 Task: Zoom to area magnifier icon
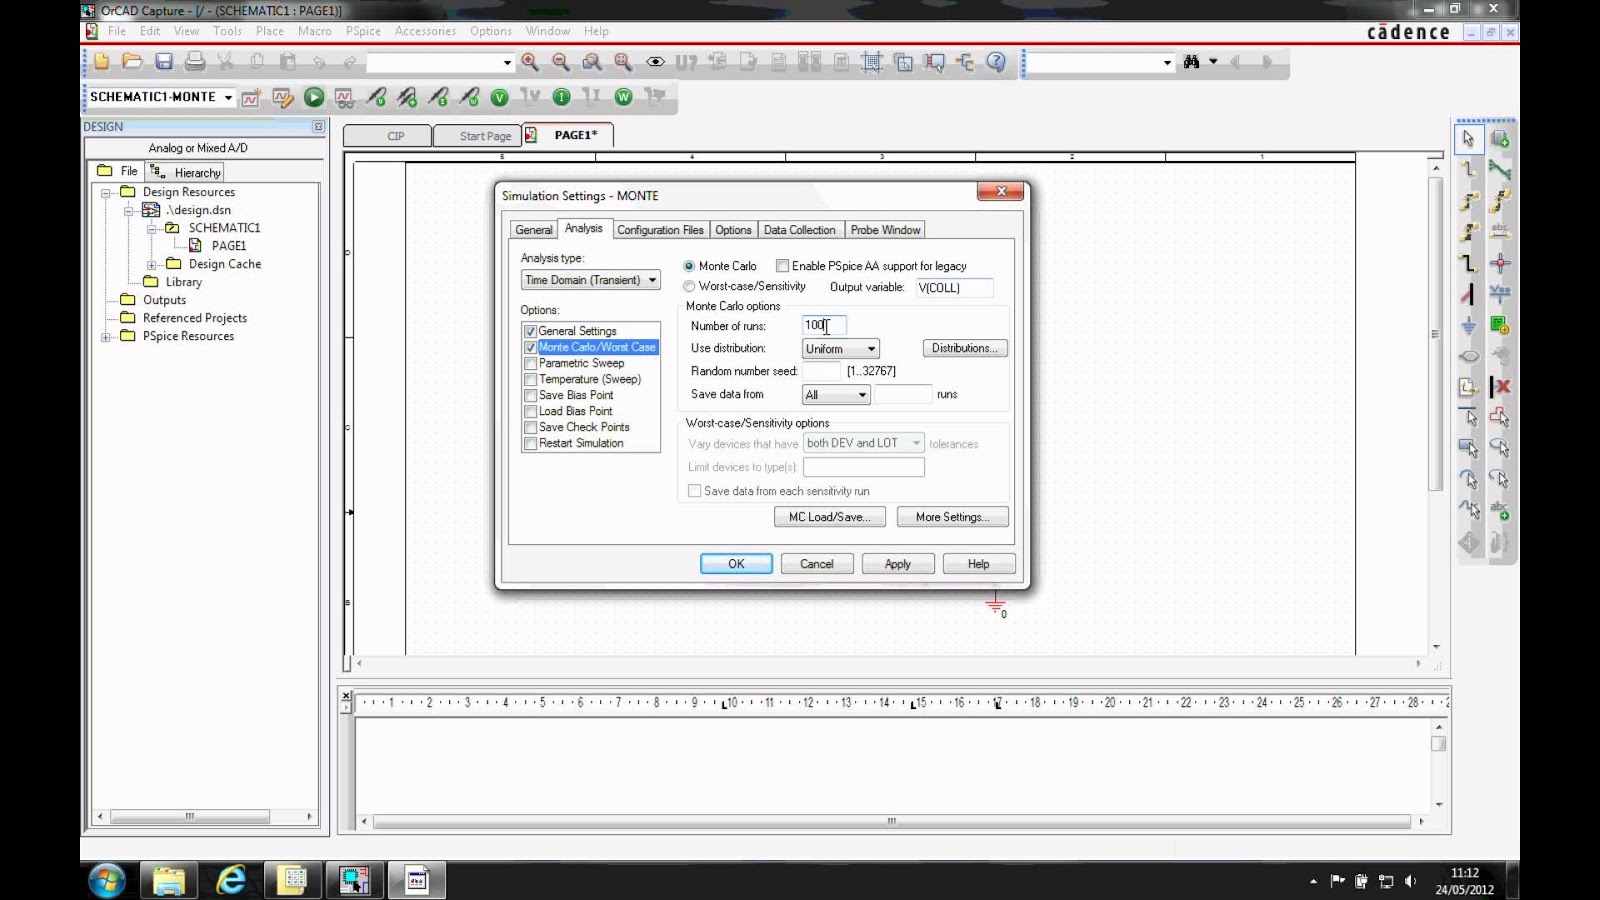tap(592, 62)
